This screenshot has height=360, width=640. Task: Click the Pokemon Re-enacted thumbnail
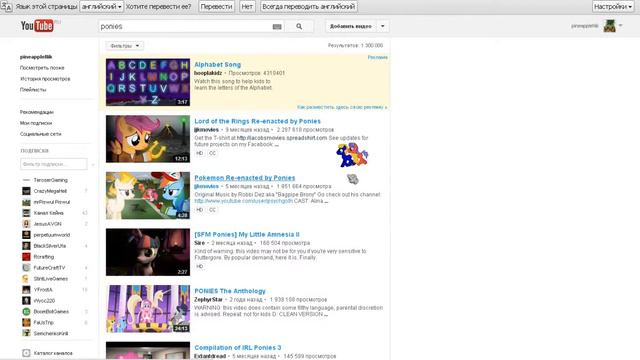(148, 196)
